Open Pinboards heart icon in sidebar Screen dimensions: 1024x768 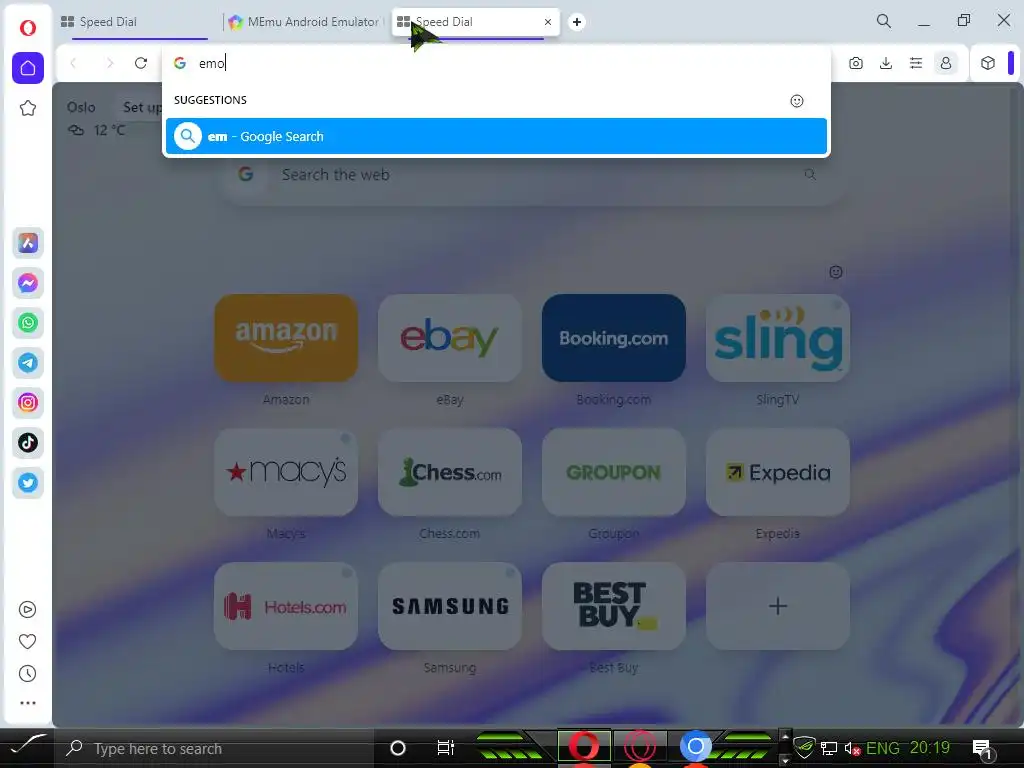click(27, 641)
